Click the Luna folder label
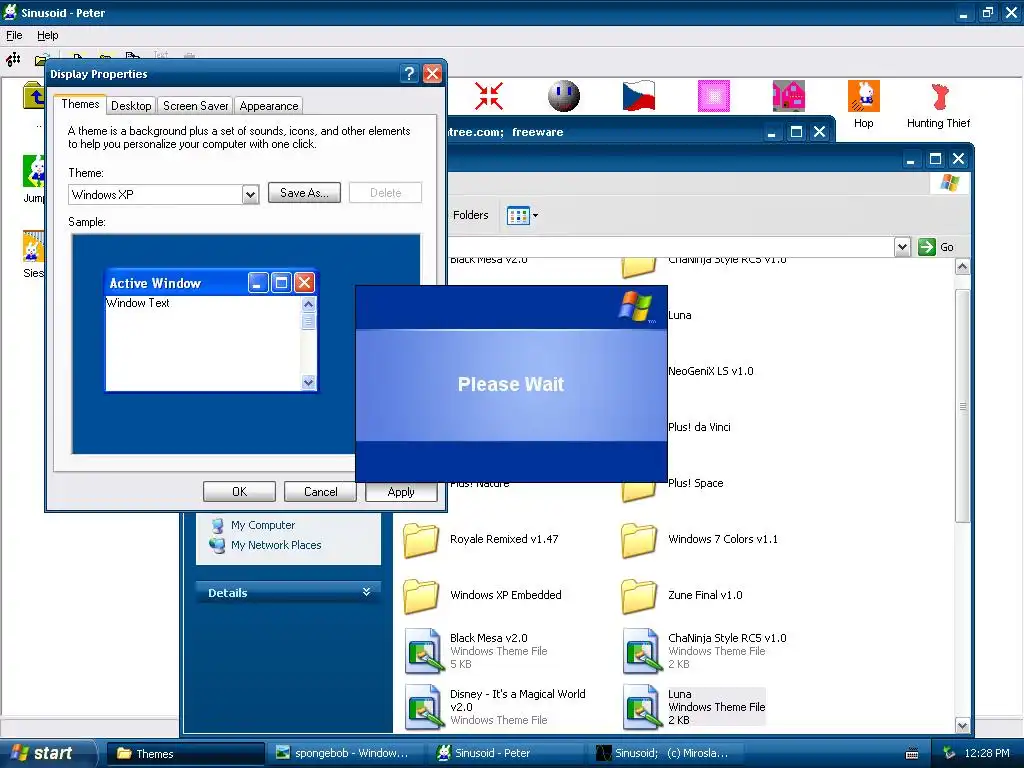 tap(679, 315)
